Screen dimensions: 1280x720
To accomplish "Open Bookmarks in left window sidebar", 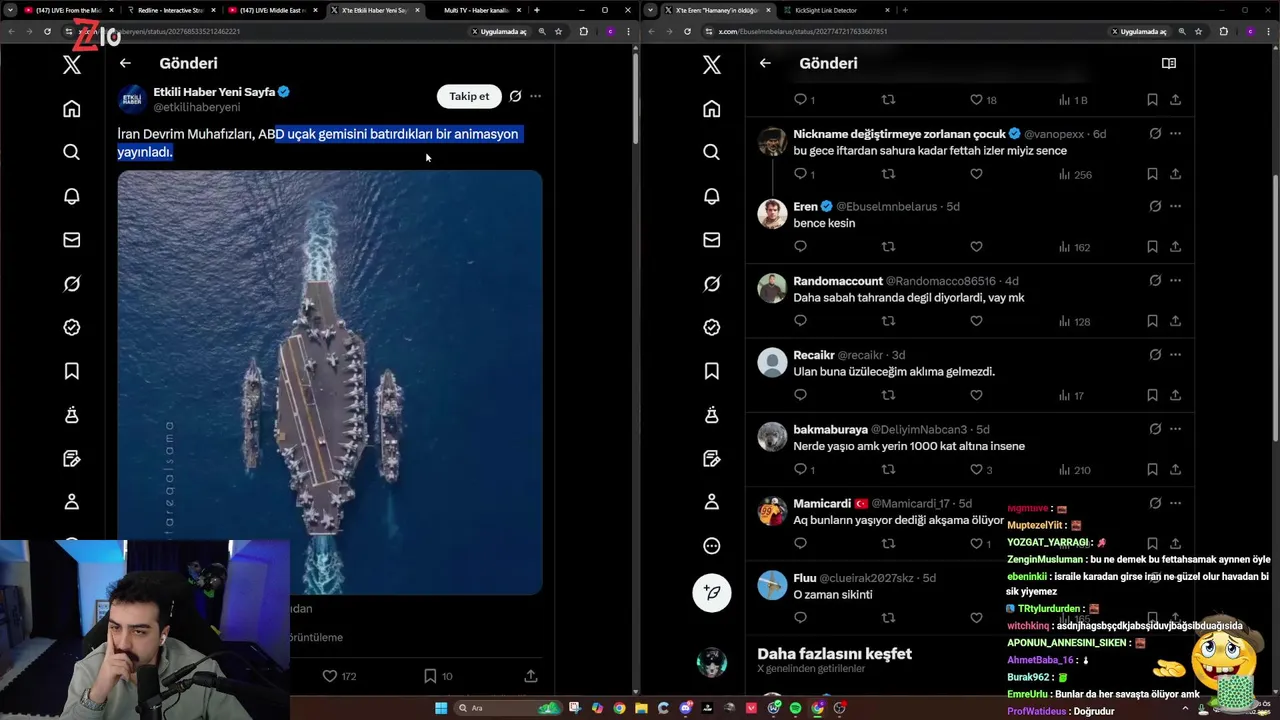I will 71,371.
